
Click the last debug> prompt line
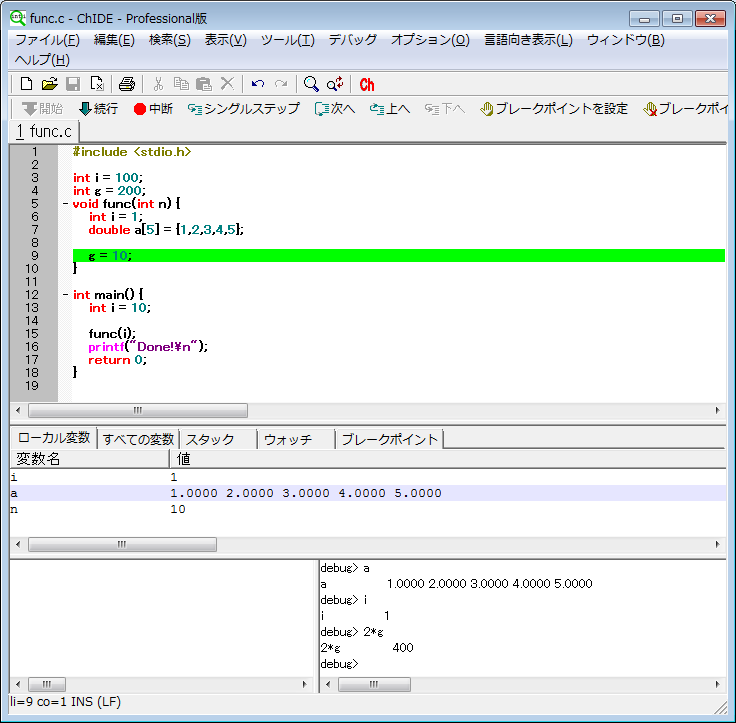(x=339, y=664)
